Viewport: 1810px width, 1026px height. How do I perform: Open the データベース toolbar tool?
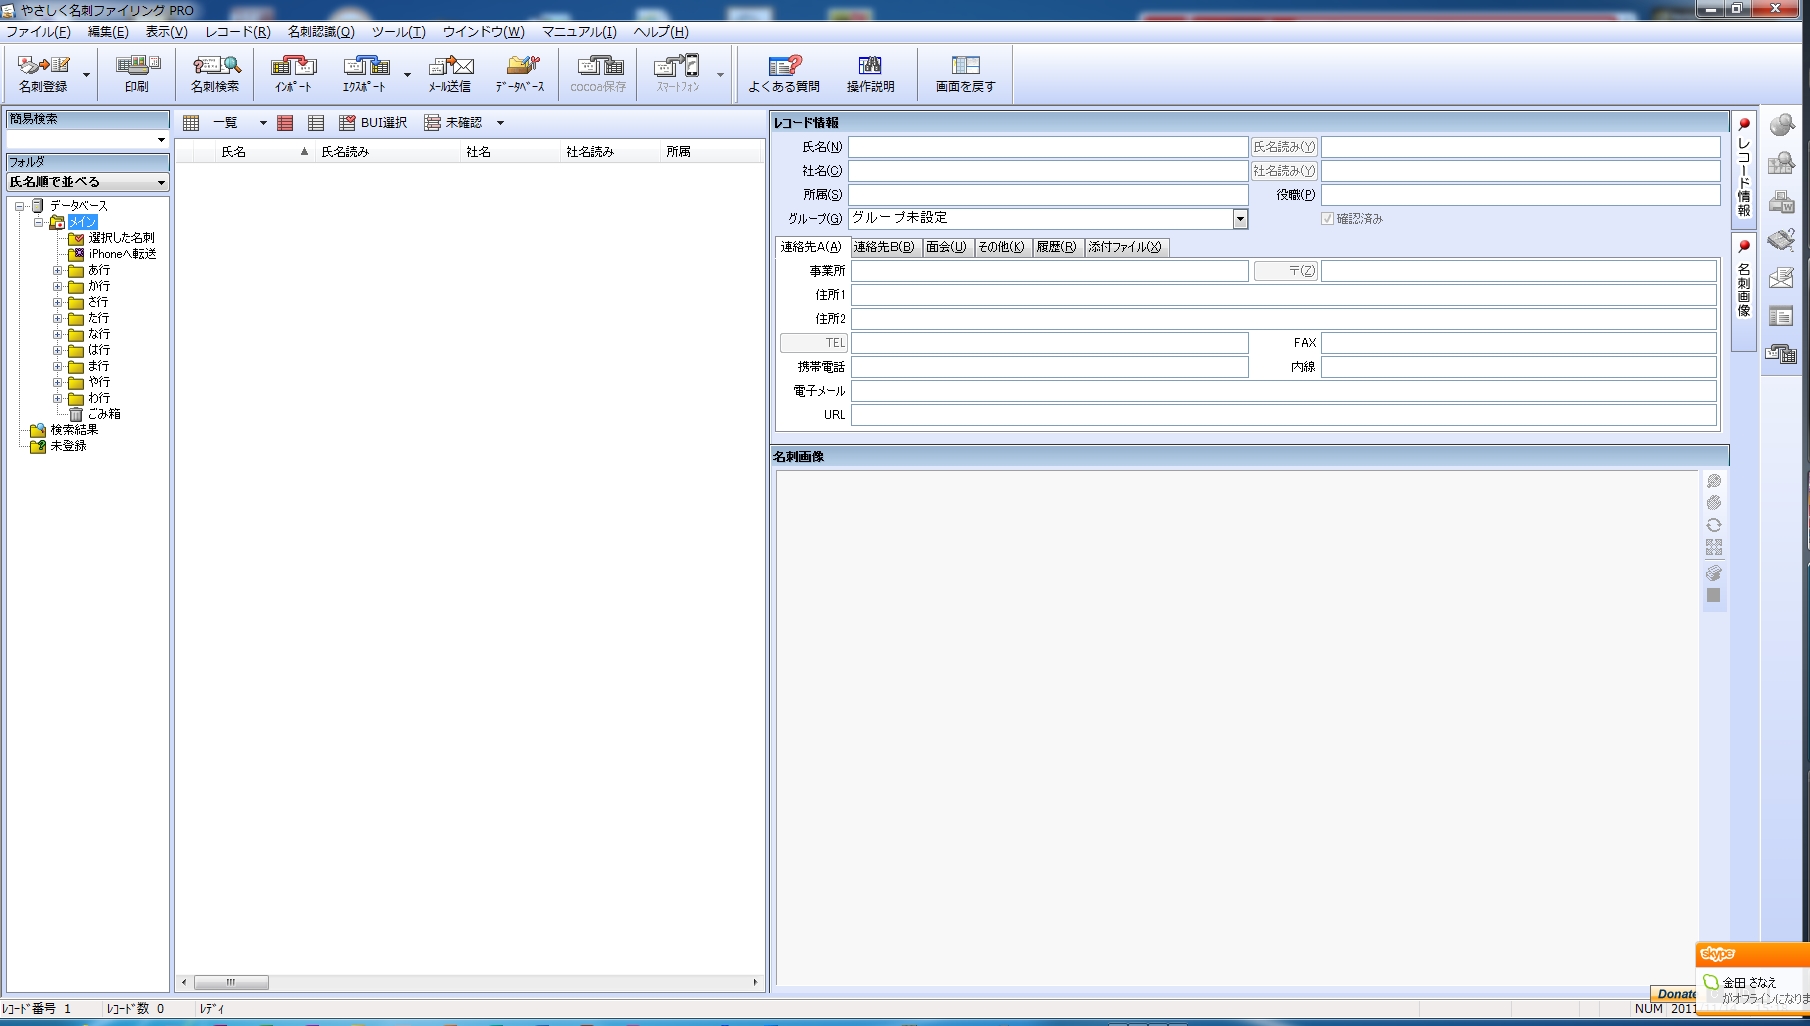(520, 74)
